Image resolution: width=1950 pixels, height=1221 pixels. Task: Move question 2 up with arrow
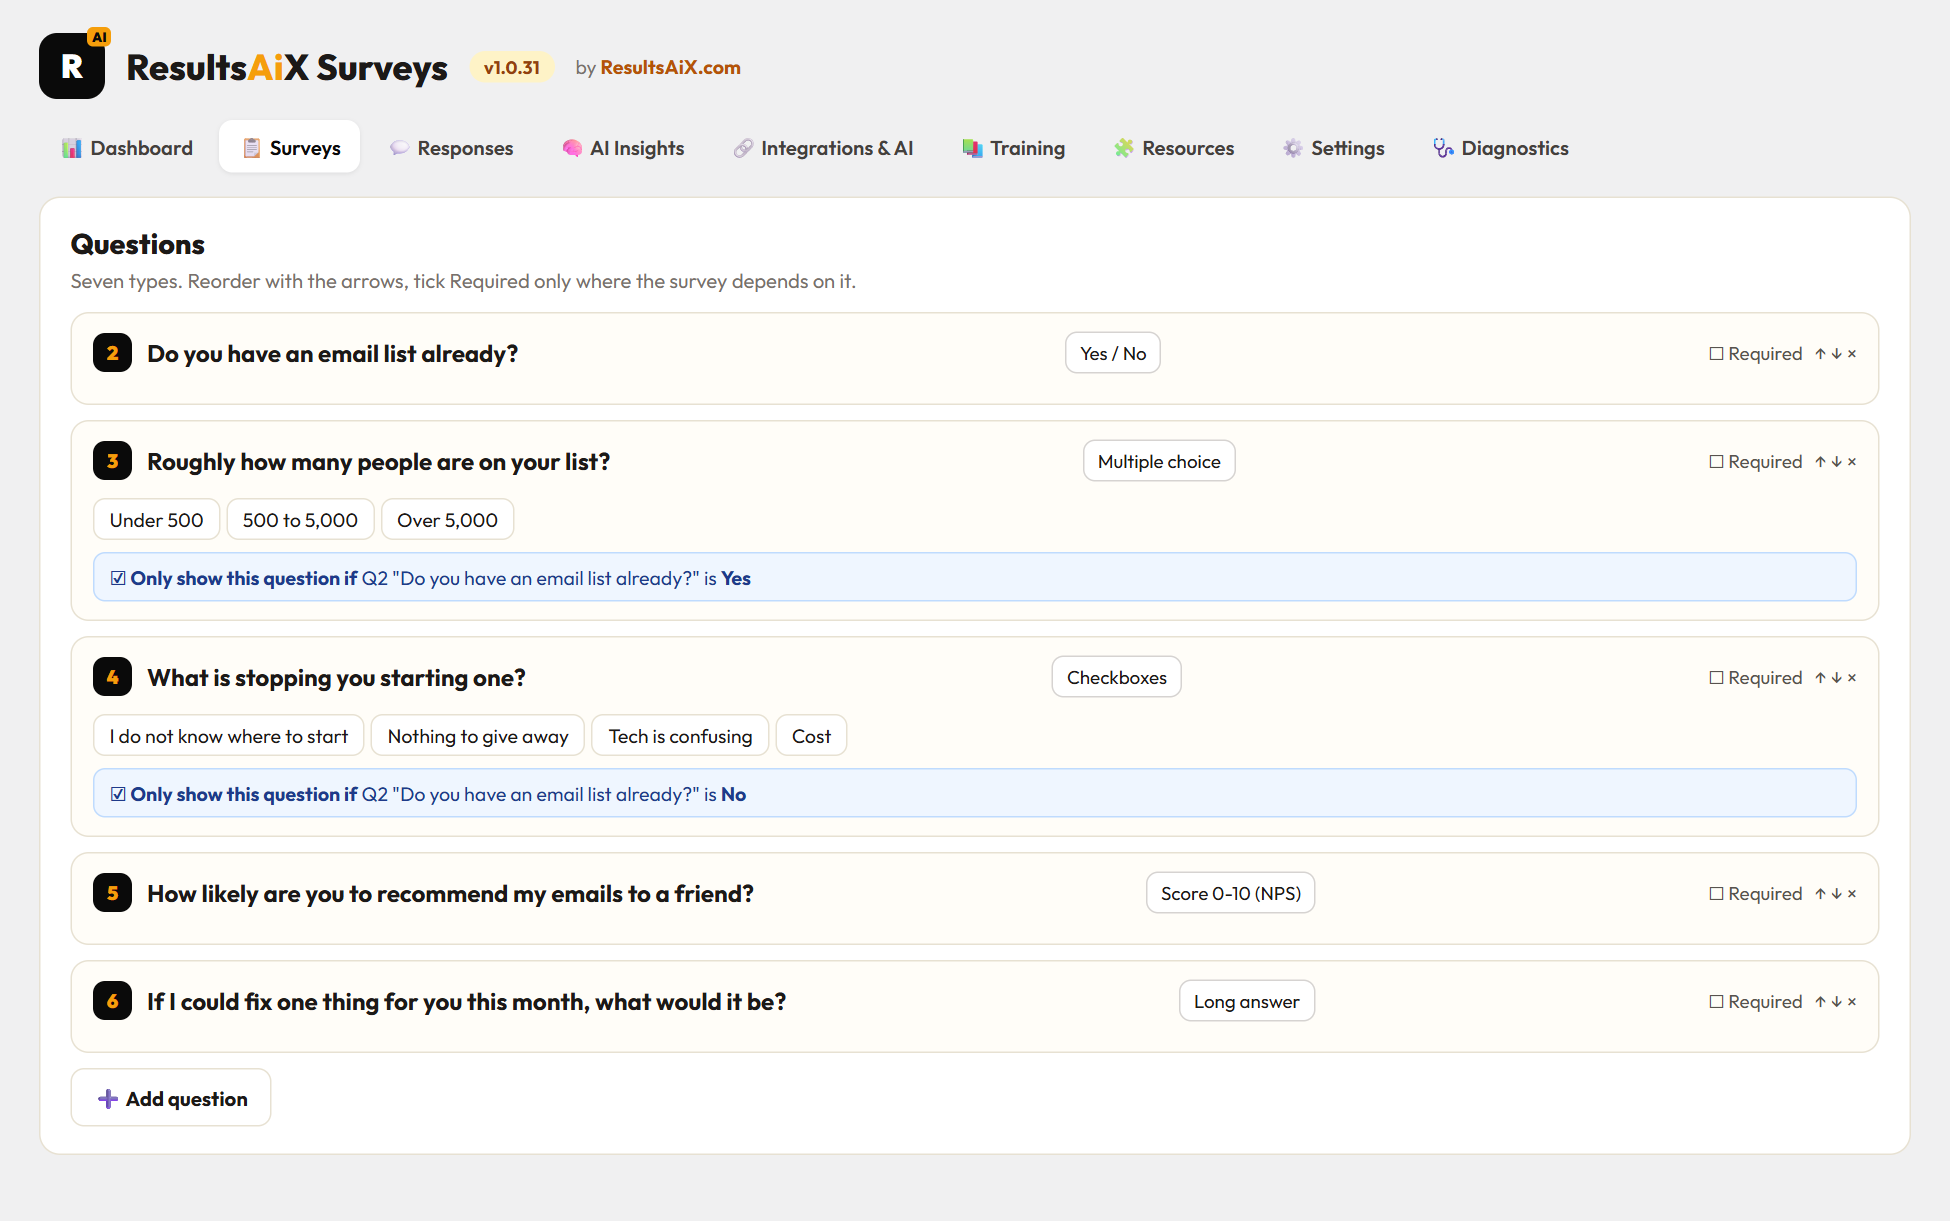[1821, 354]
